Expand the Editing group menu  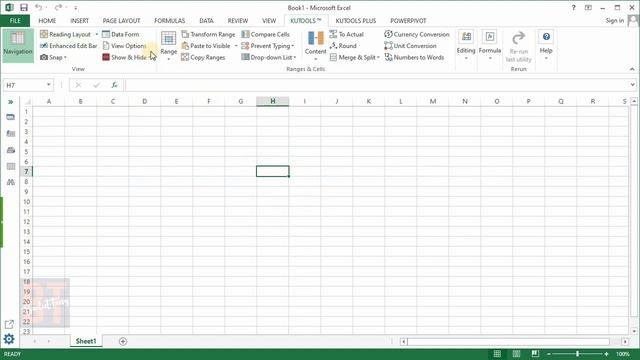point(466,45)
